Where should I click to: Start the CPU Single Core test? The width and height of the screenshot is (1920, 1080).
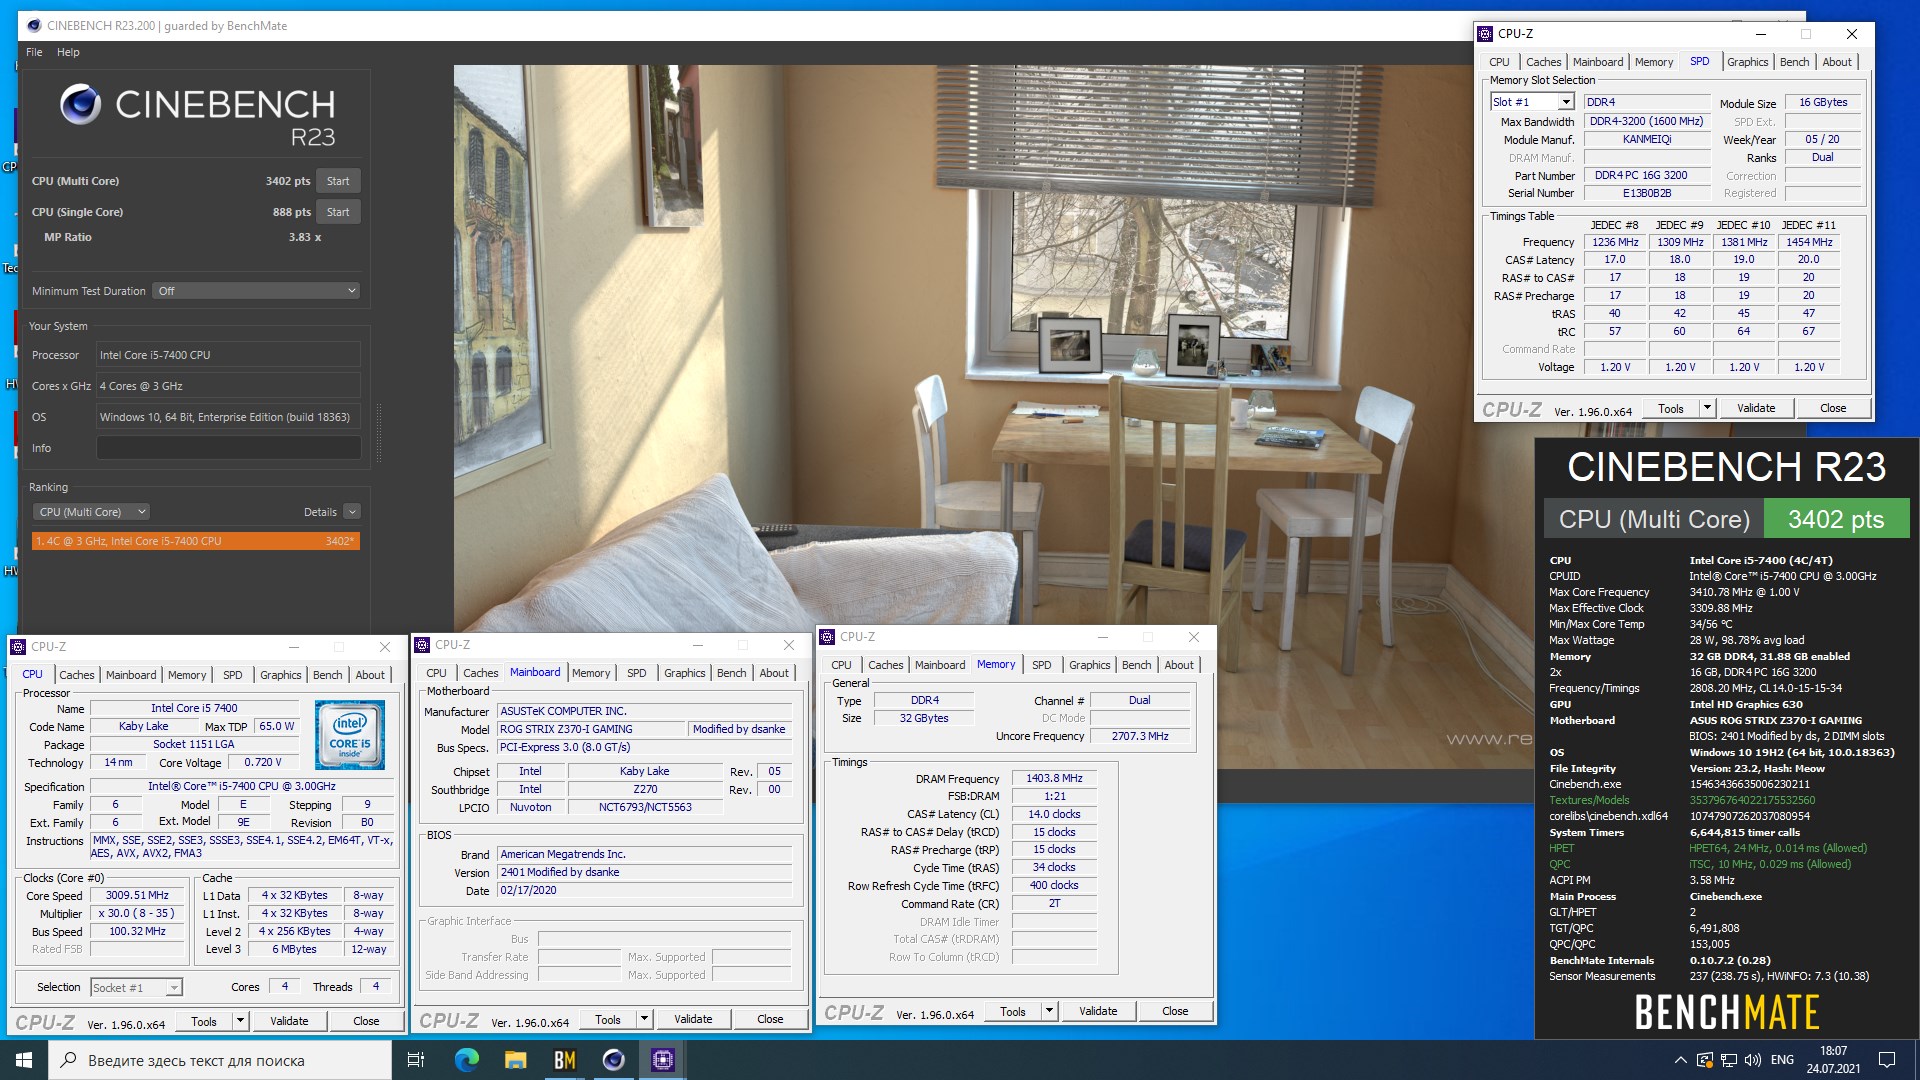[338, 212]
